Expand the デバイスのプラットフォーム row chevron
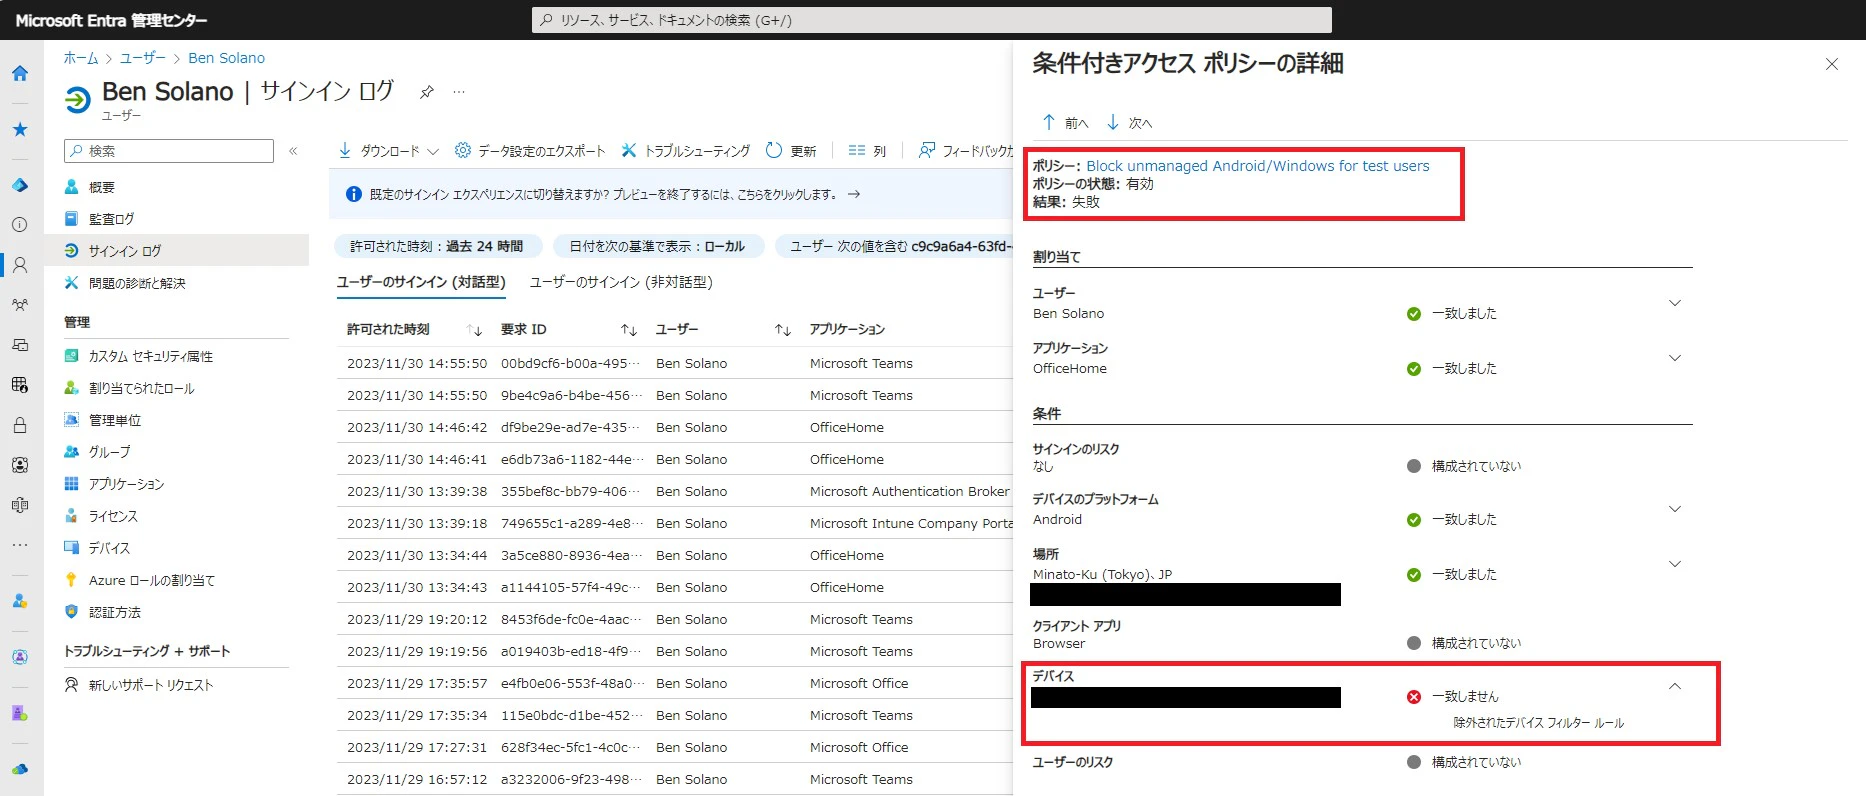 click(1675, 509)
